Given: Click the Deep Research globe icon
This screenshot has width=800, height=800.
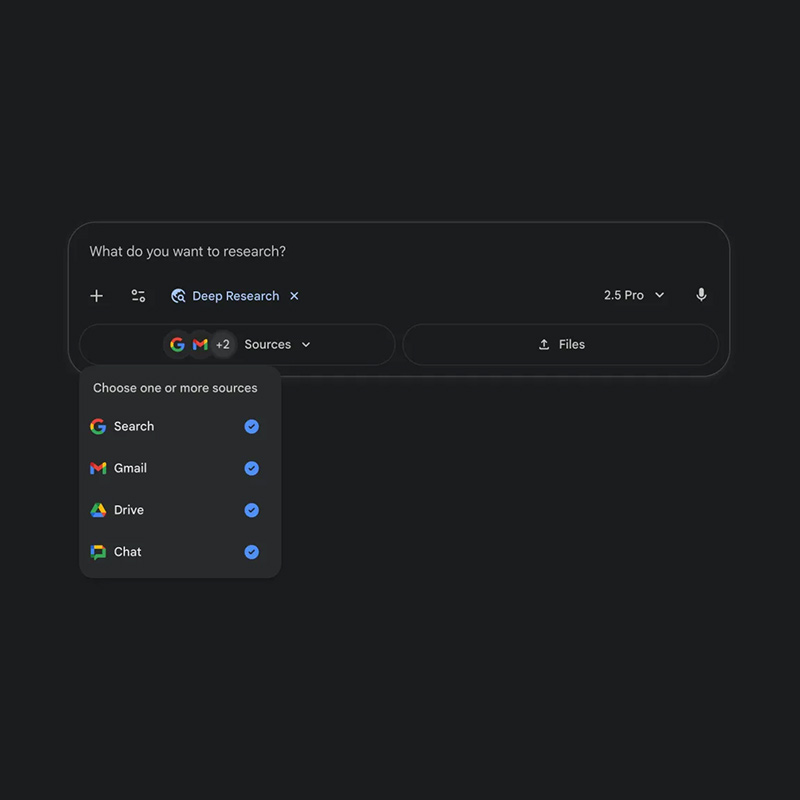Looking at the screenshot, I should 178,296.
